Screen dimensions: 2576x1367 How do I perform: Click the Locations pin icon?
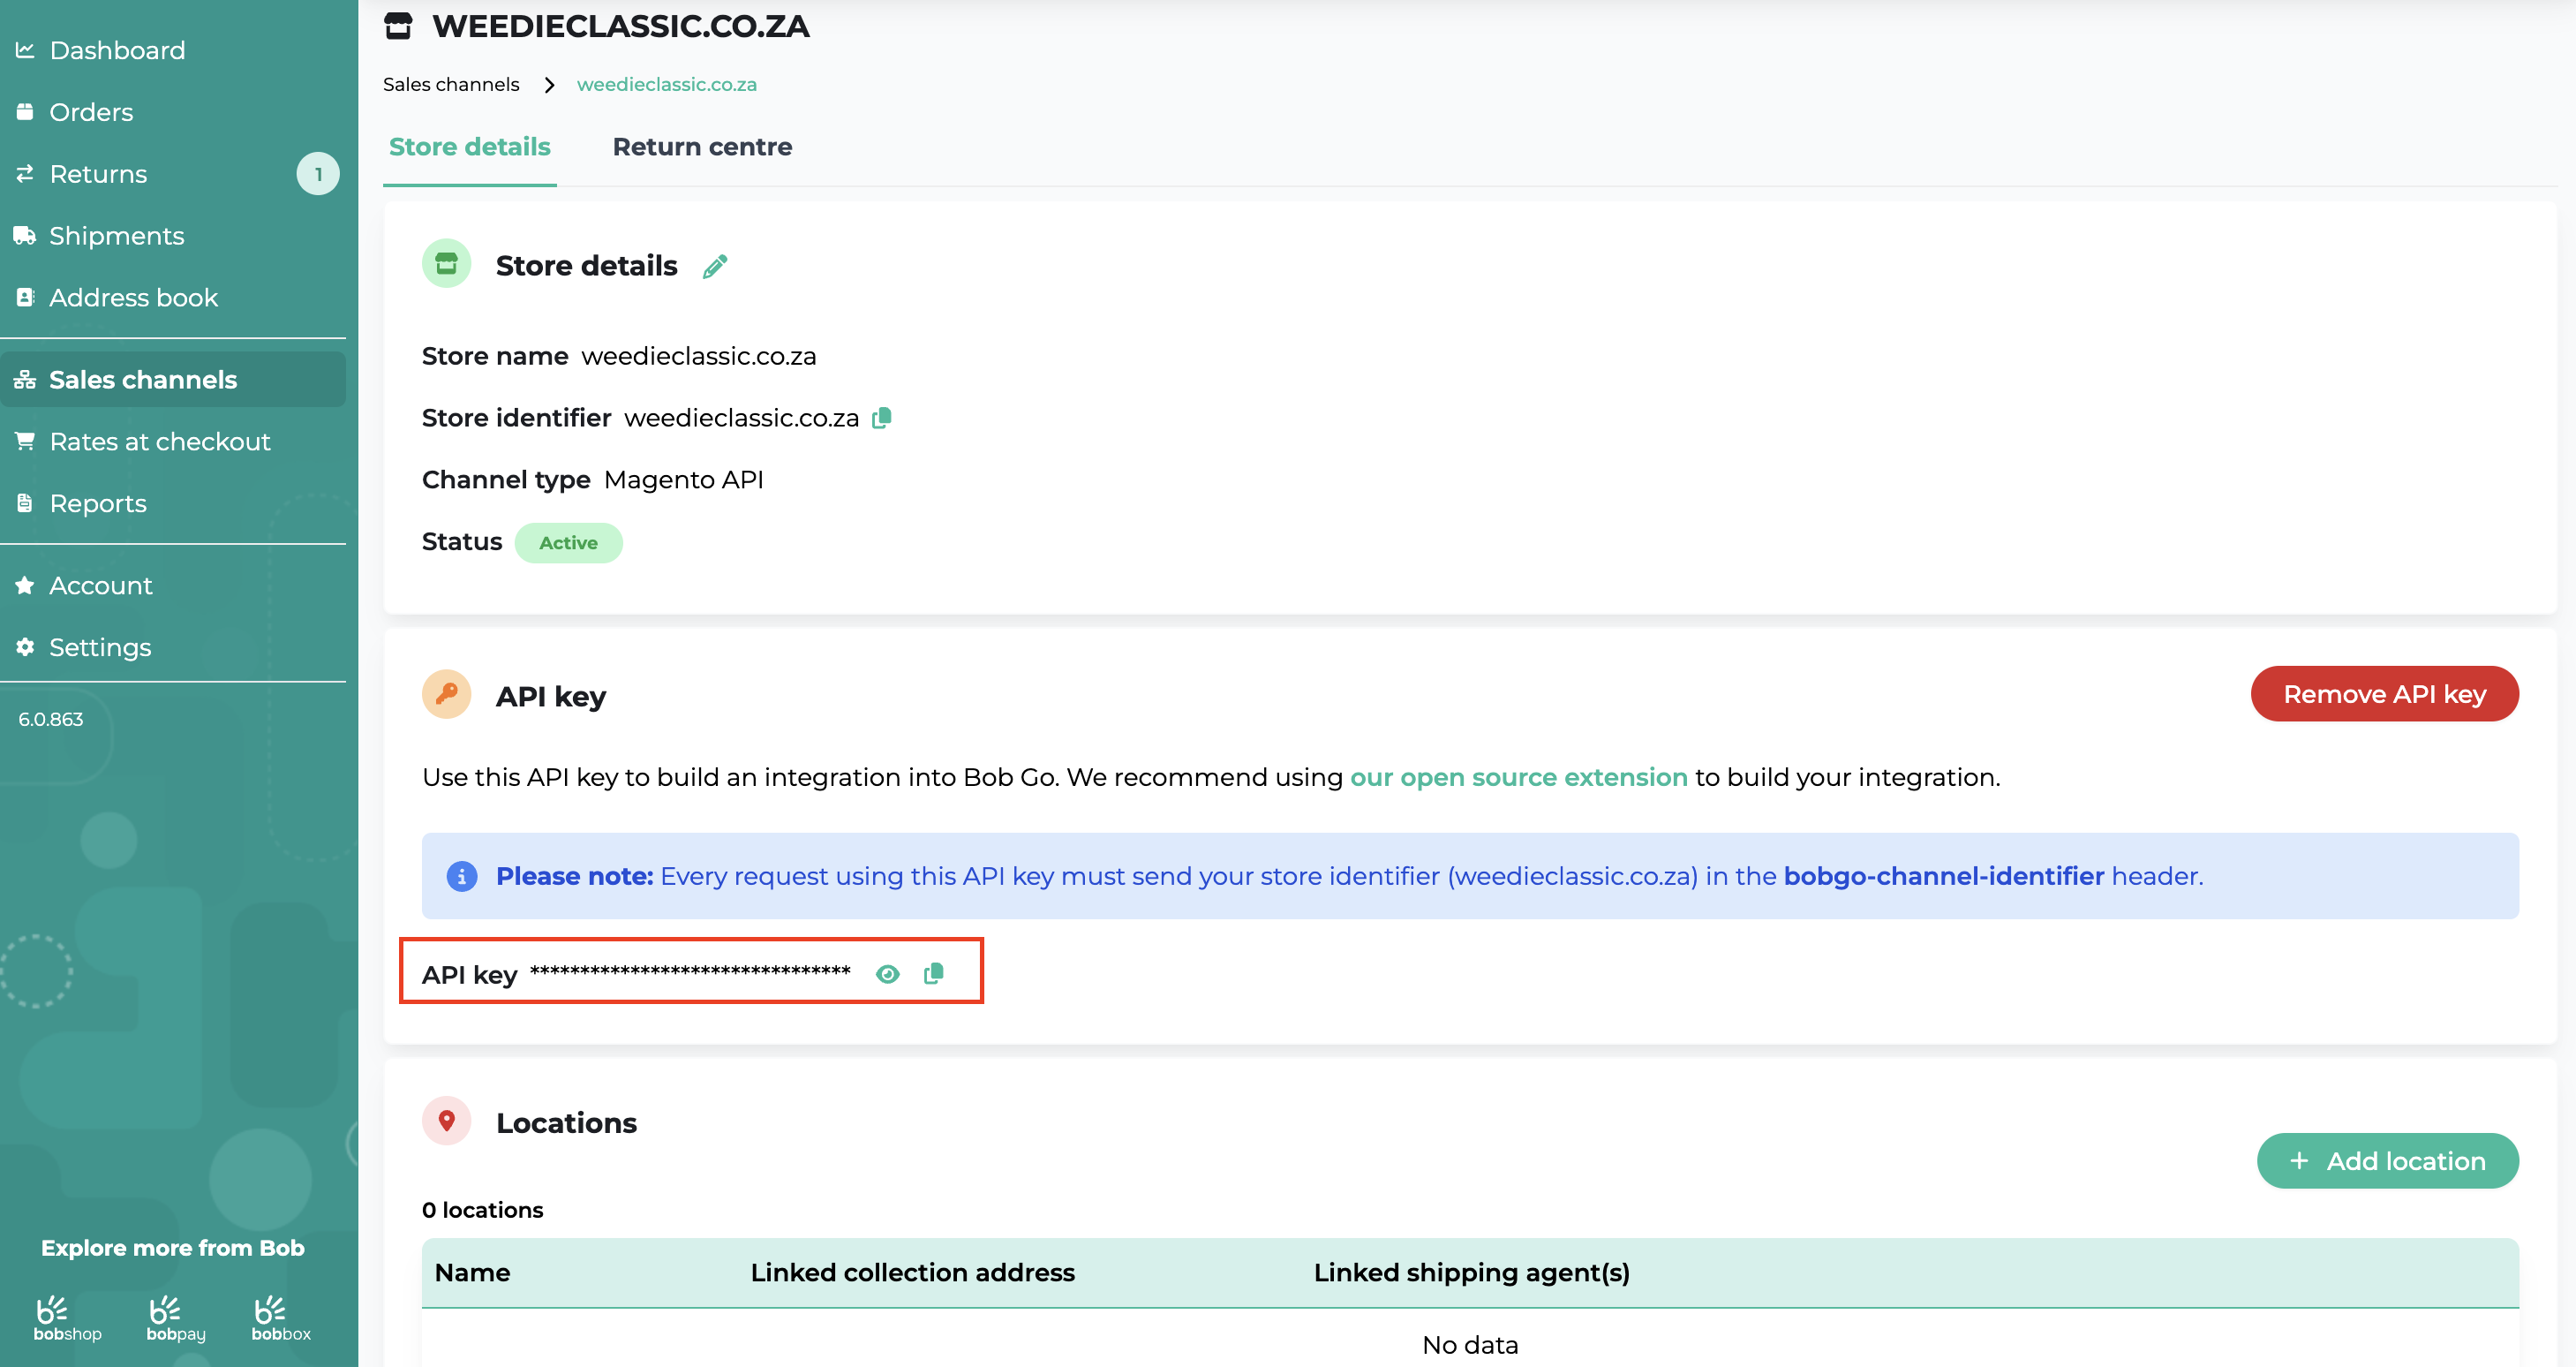pos(447,1121)
